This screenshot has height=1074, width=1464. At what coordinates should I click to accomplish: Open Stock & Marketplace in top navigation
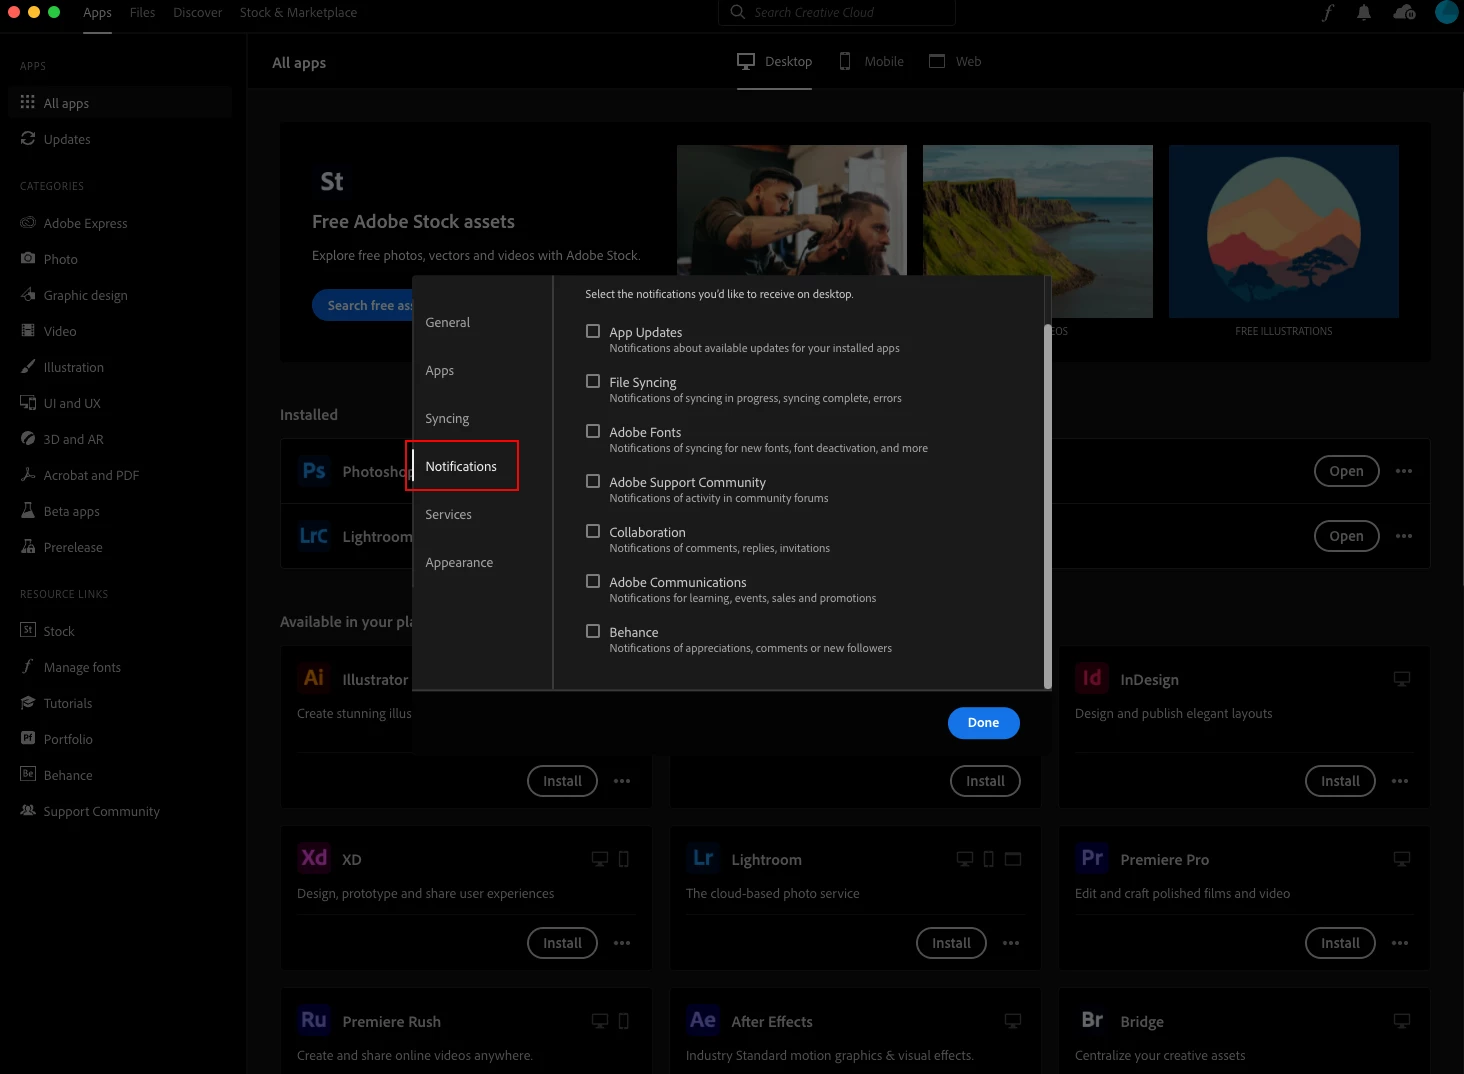298,12
